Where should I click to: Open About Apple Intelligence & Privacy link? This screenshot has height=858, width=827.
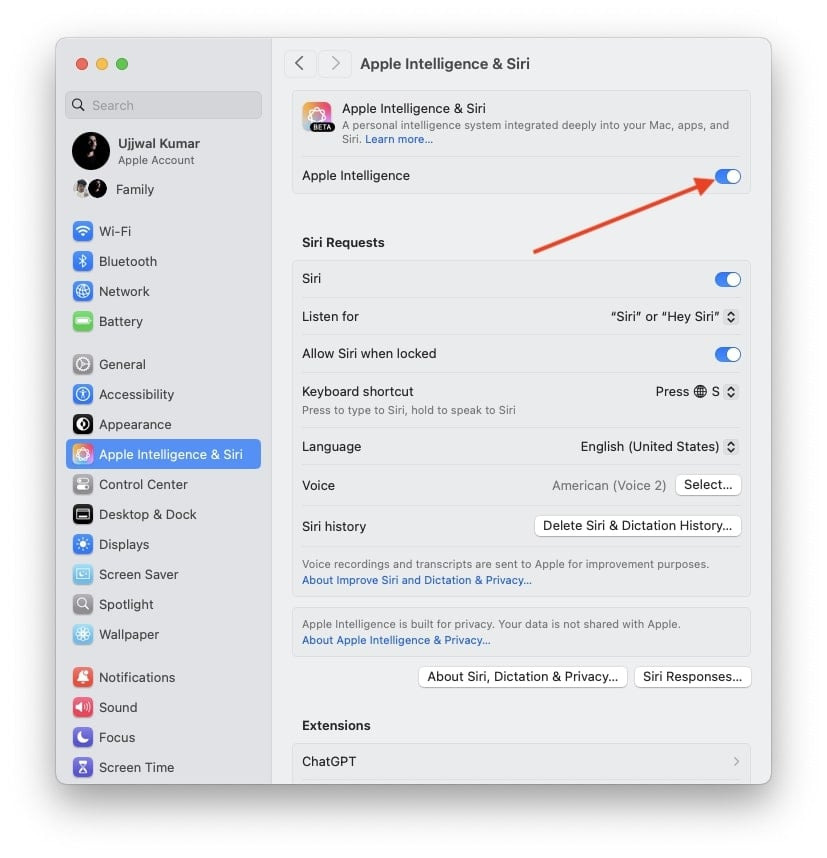tap(396, 640)
